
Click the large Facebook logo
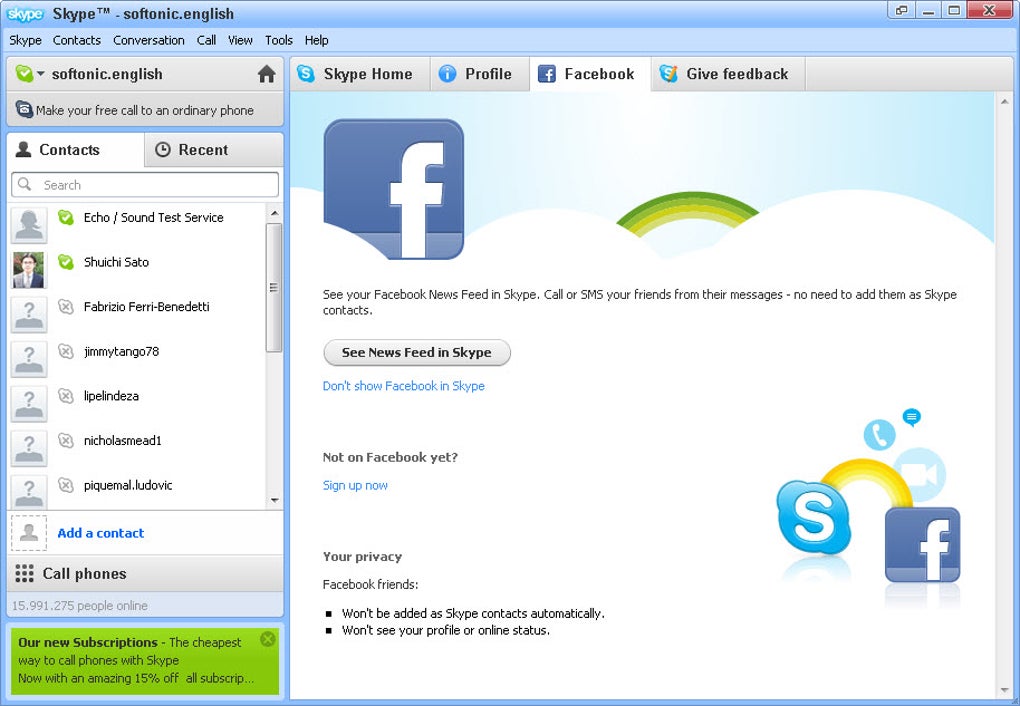coord(394,189)
